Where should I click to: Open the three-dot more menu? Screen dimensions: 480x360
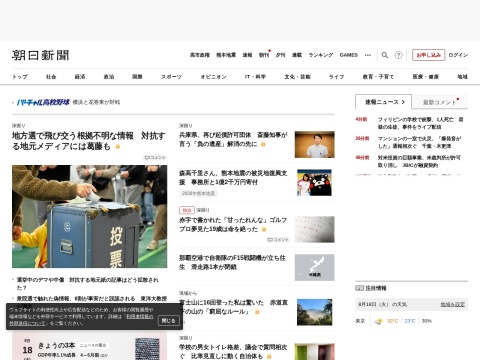pos(368,55)
